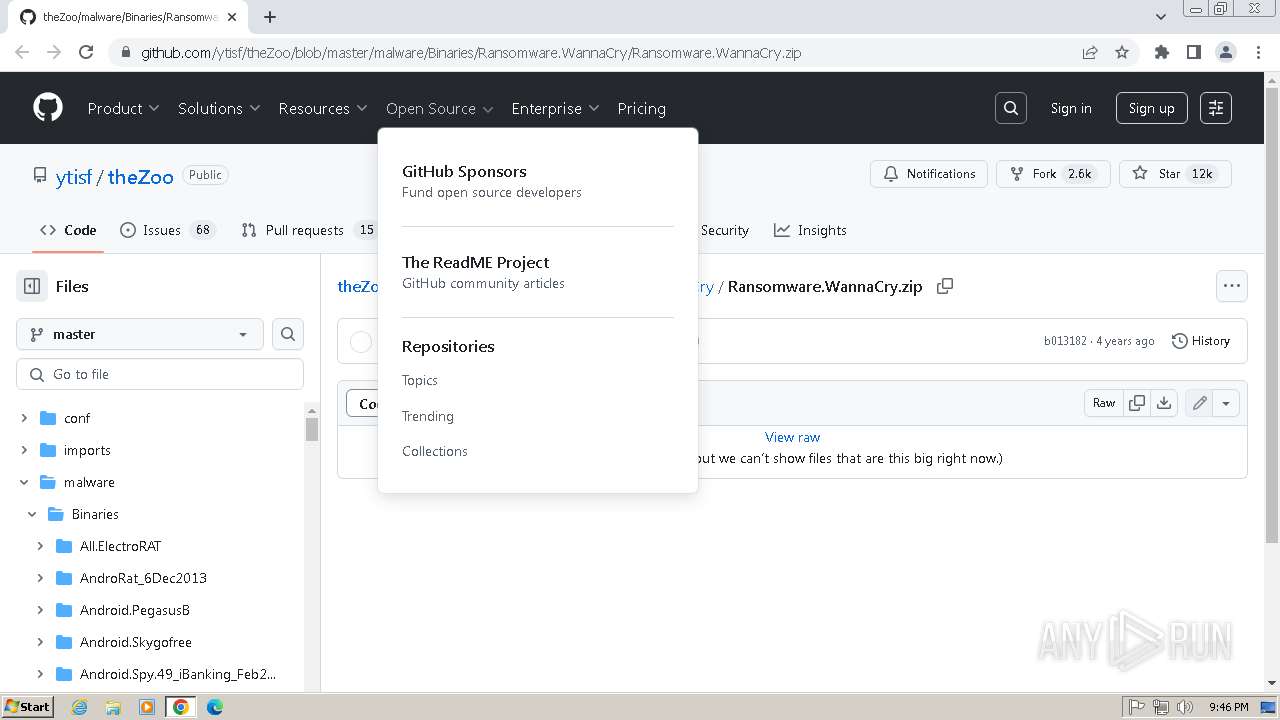Click the View raw link
Viewport: 1280px width, 720px height.
pos(792,437)
